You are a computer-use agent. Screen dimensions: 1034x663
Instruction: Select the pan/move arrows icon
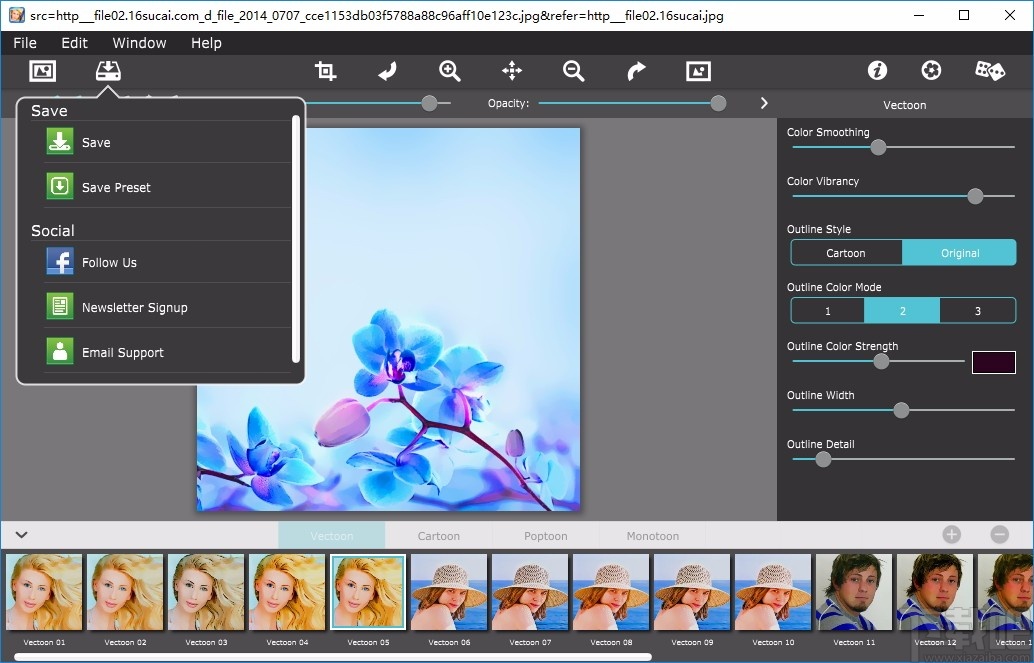[512, 71]
